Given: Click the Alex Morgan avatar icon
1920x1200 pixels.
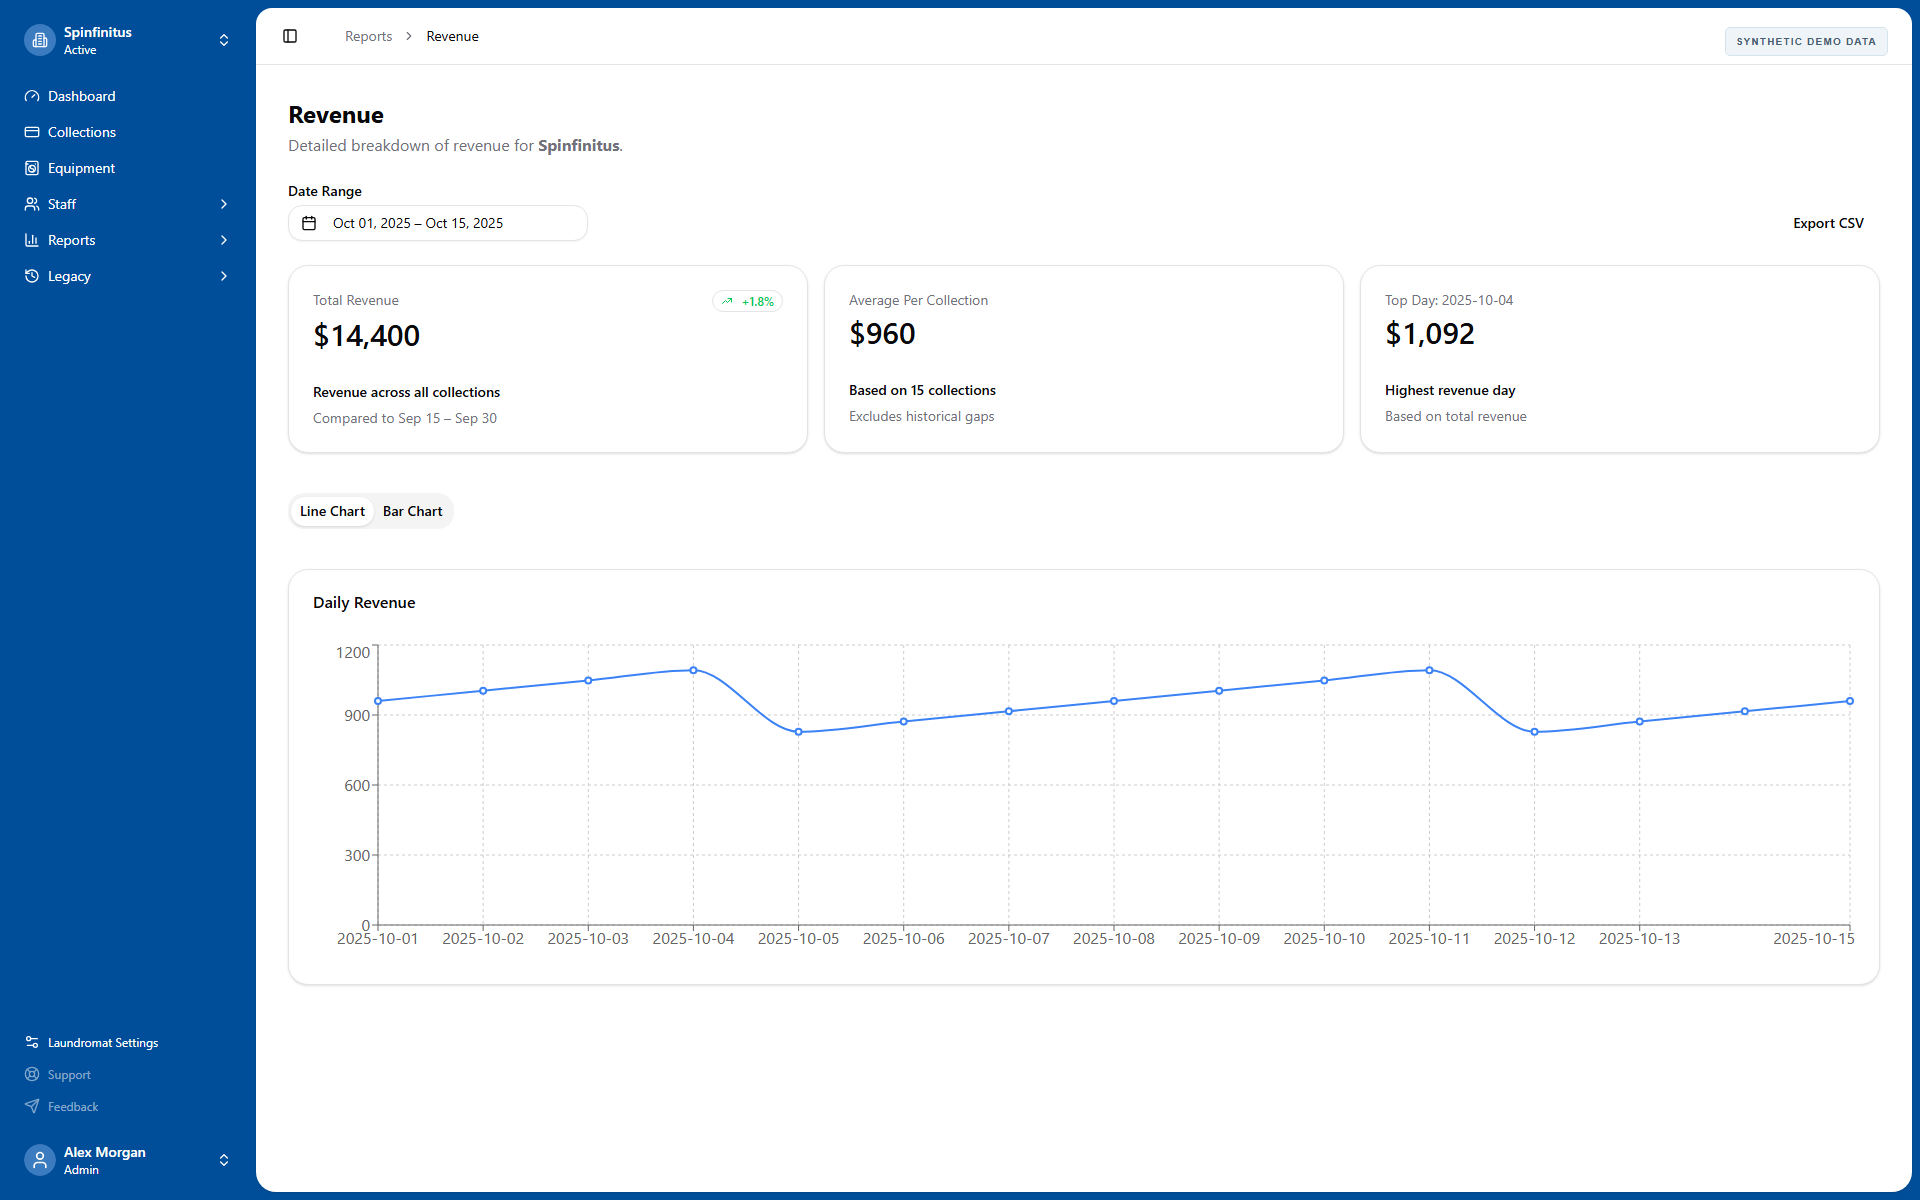Looking at the screenshot, I should (x=40, y=1160).
